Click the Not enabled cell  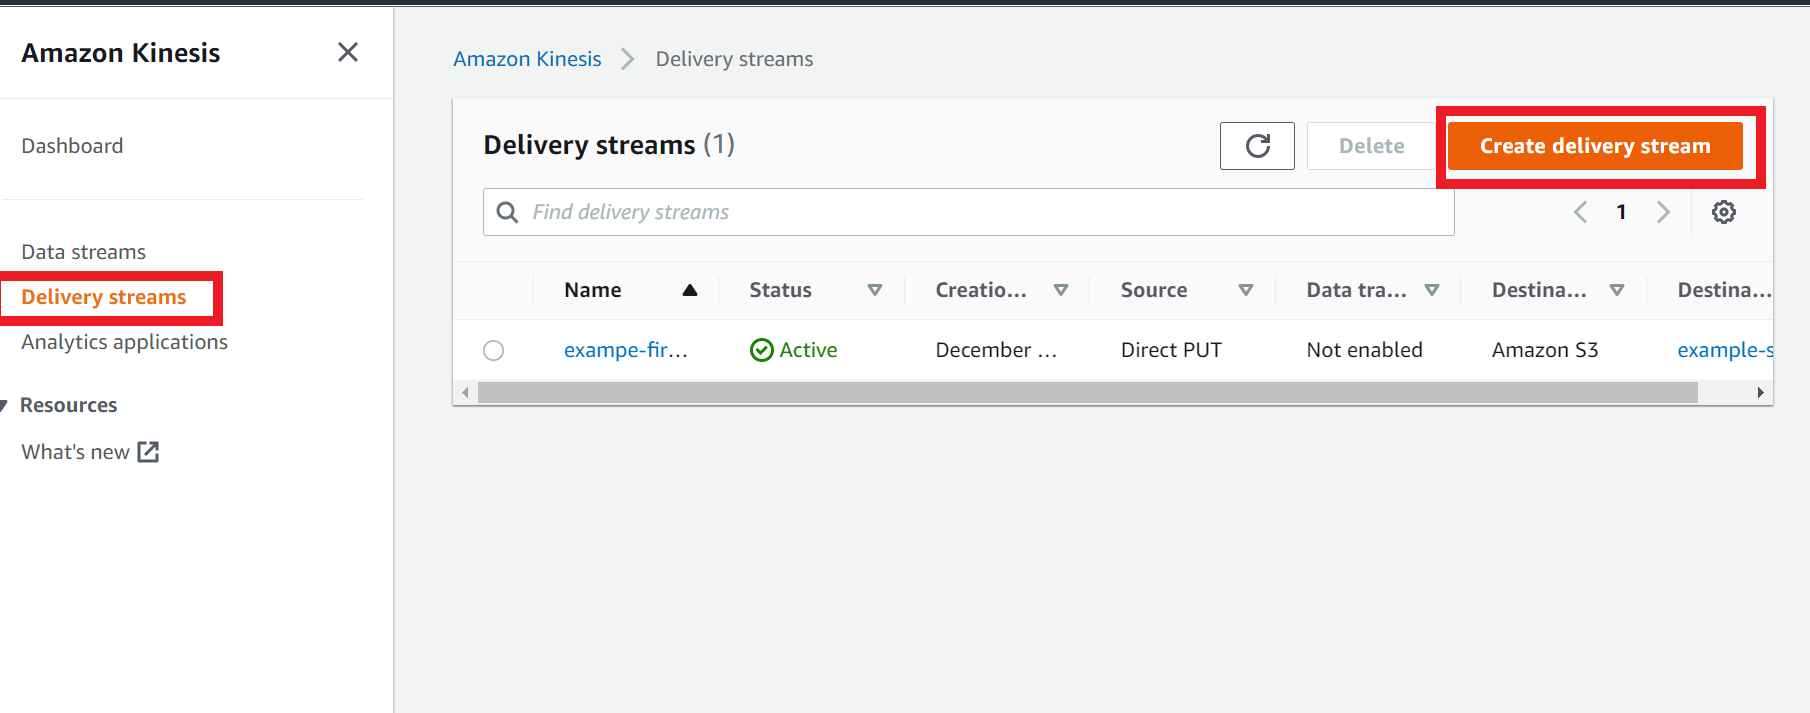1364,350
